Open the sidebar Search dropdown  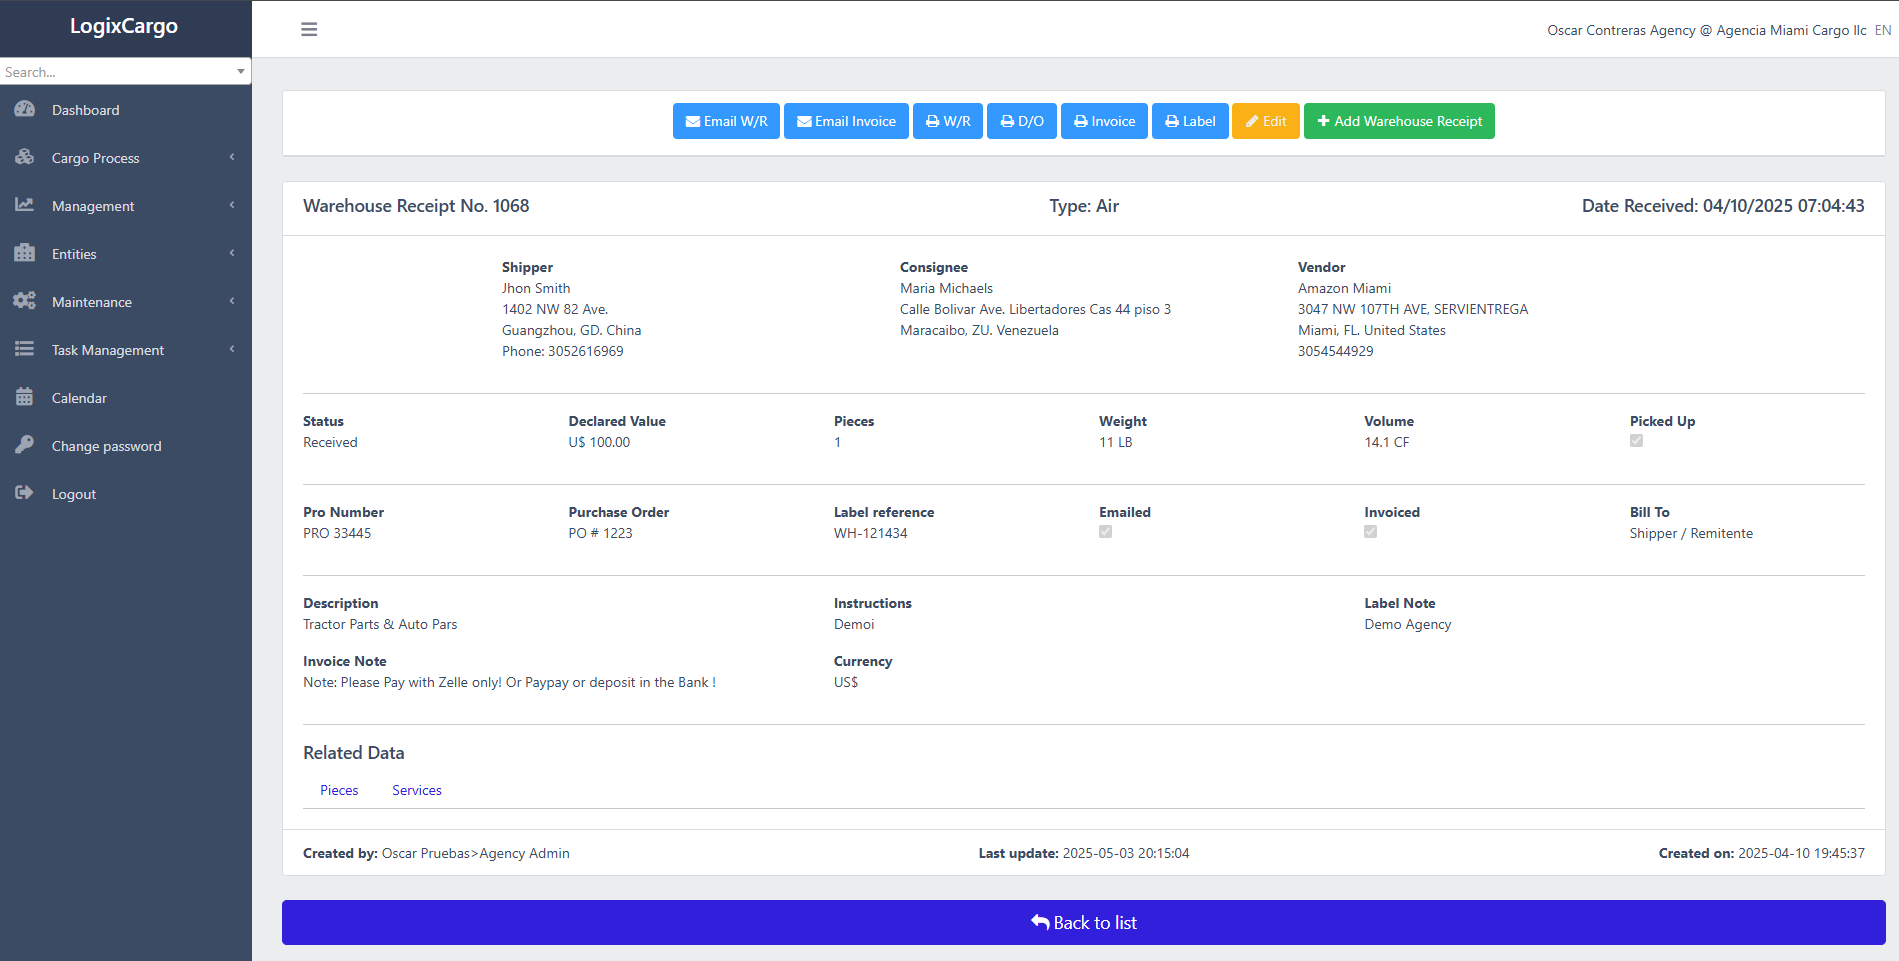(x=125, y=72)
